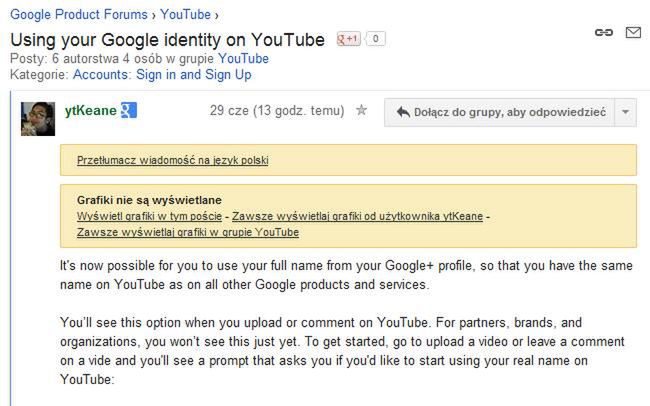Click the envelope email icon

click(x=633, y=32)
